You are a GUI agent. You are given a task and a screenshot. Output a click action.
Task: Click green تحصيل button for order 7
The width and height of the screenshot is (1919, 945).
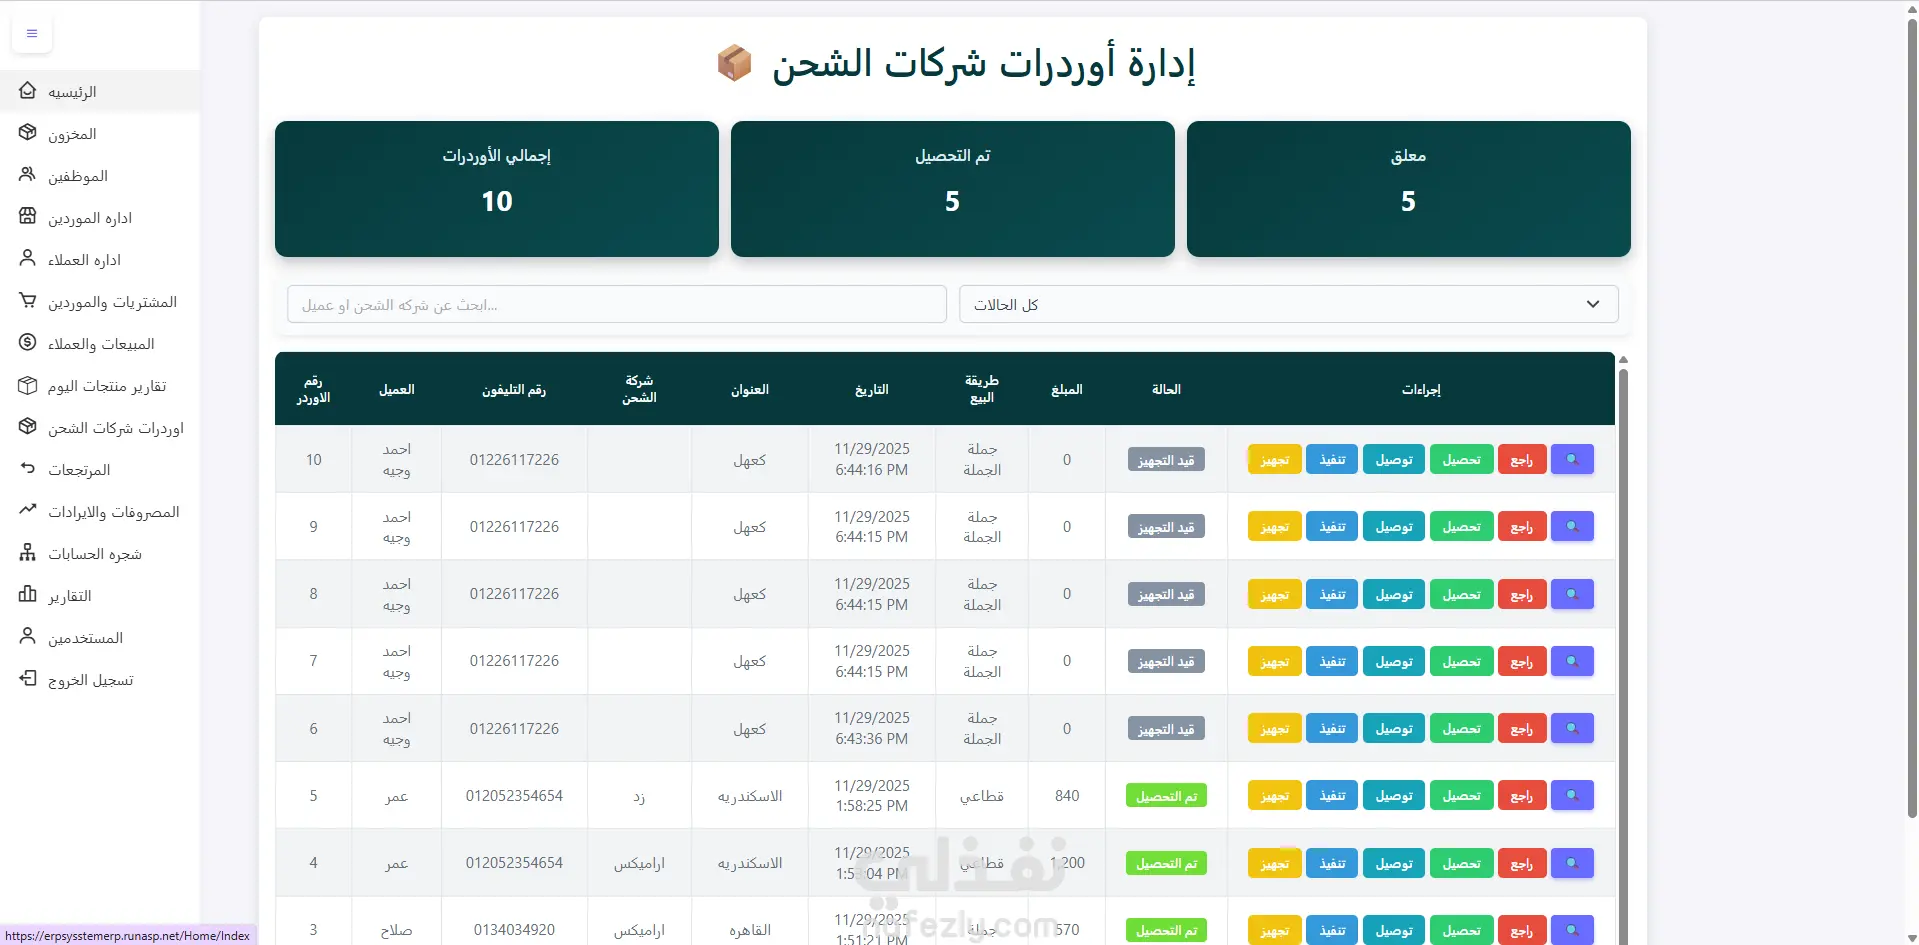click(x=1461, y=662)
